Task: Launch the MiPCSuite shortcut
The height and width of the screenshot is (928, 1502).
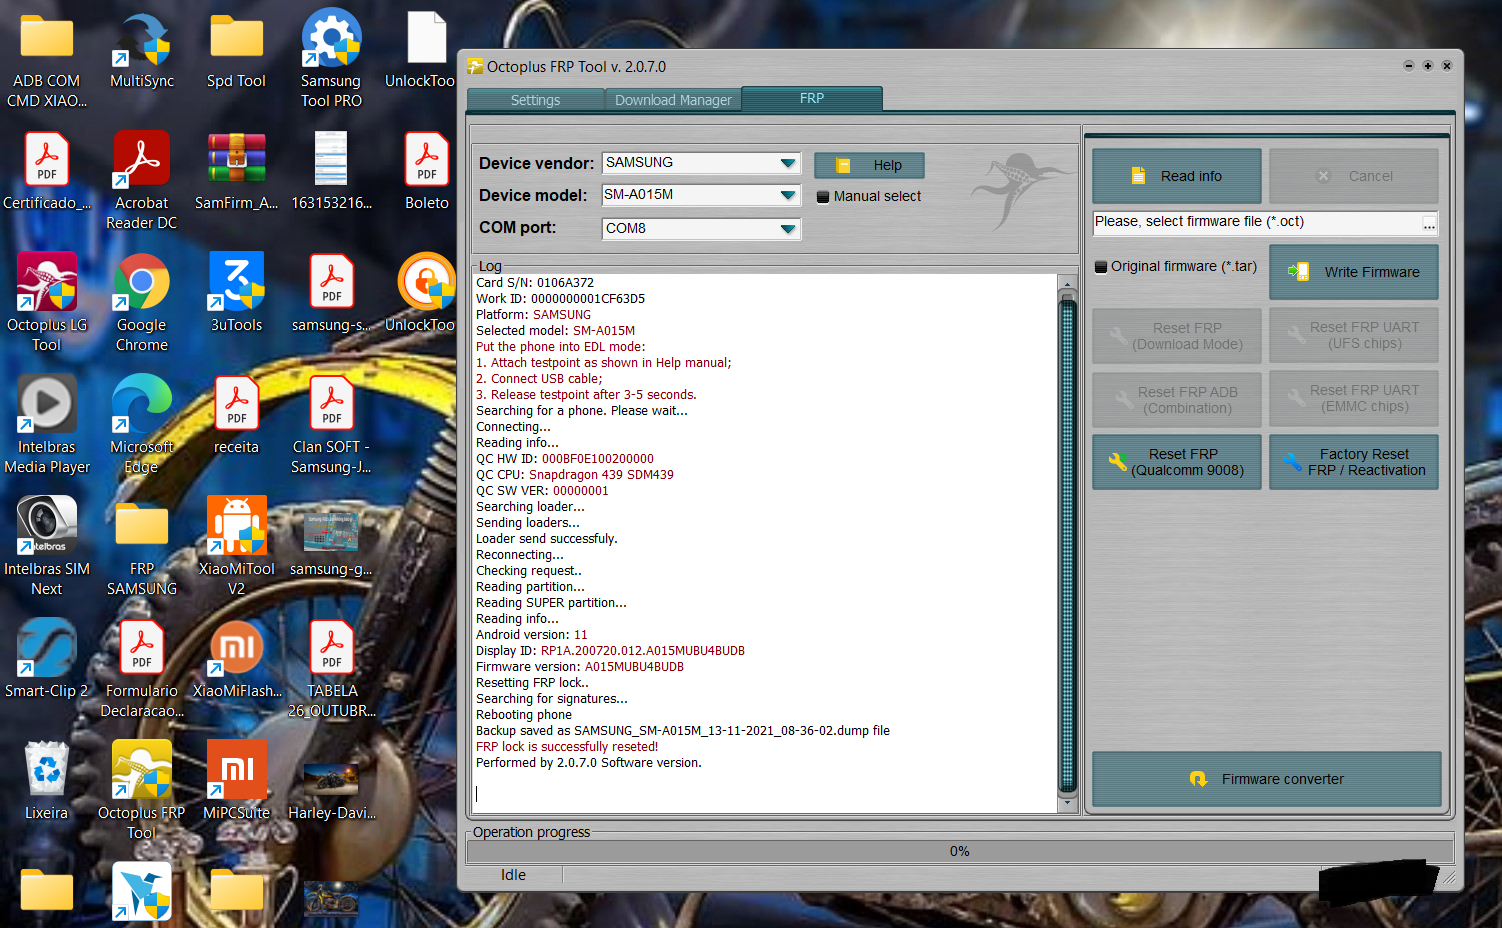Action: (x=237, y=782)
